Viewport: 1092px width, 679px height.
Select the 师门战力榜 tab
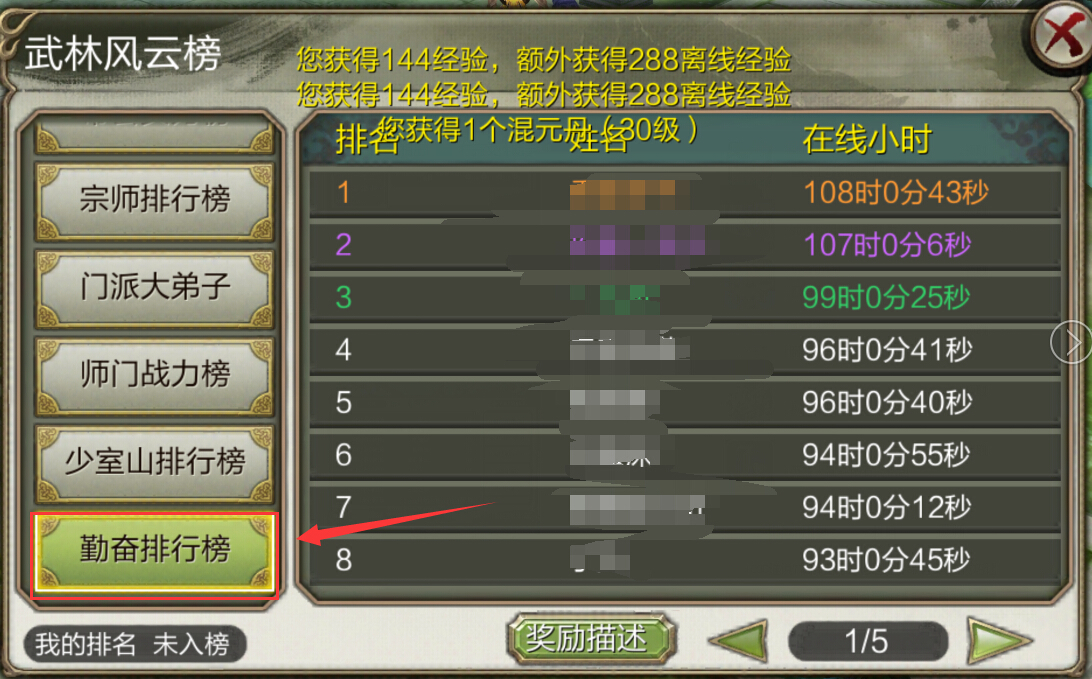(155, 376)
